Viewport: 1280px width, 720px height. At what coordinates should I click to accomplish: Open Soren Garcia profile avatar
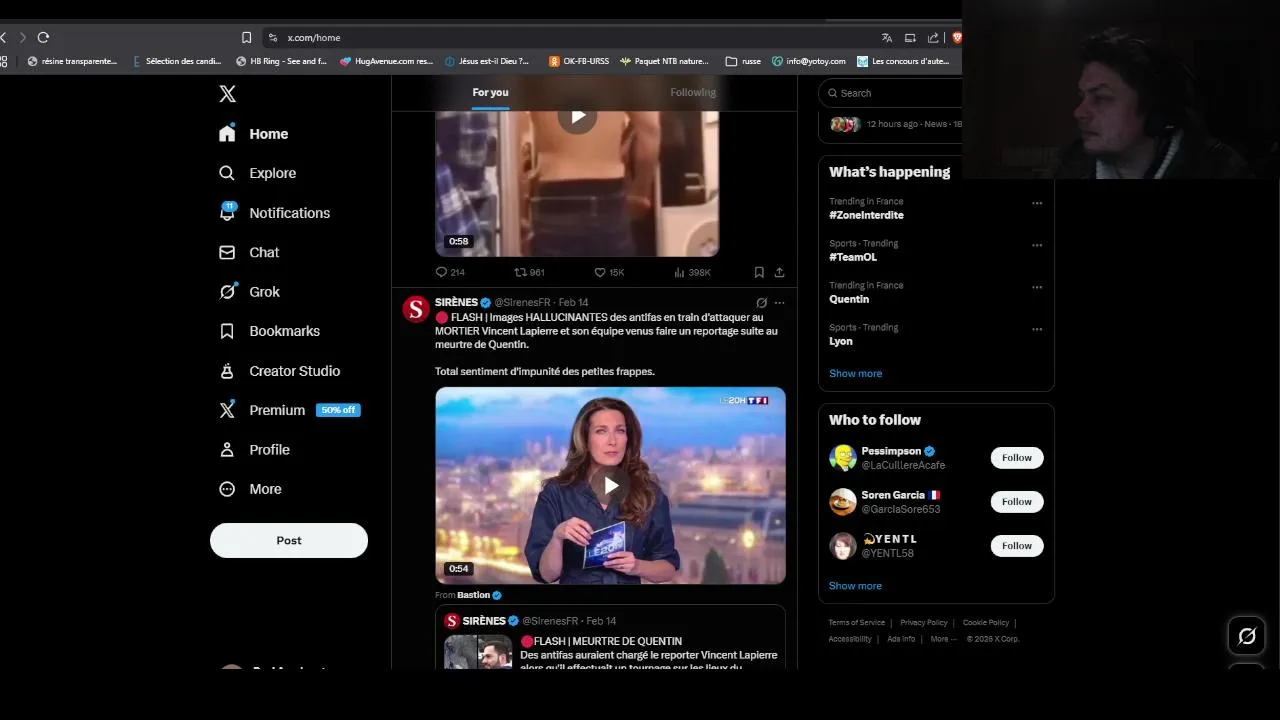pos(843,502)
